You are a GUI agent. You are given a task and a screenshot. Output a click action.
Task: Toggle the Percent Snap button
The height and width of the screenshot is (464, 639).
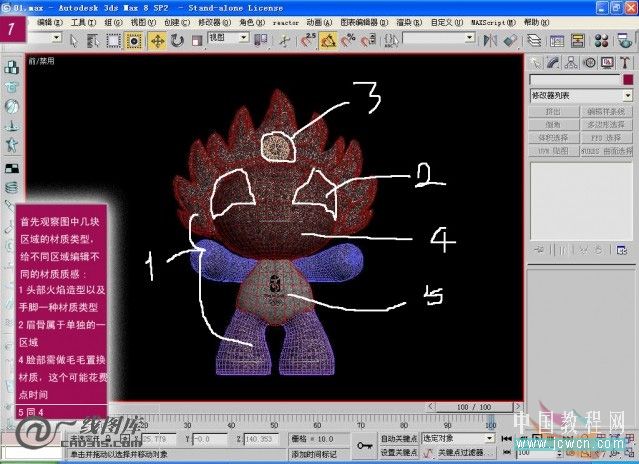coord(348,40)
